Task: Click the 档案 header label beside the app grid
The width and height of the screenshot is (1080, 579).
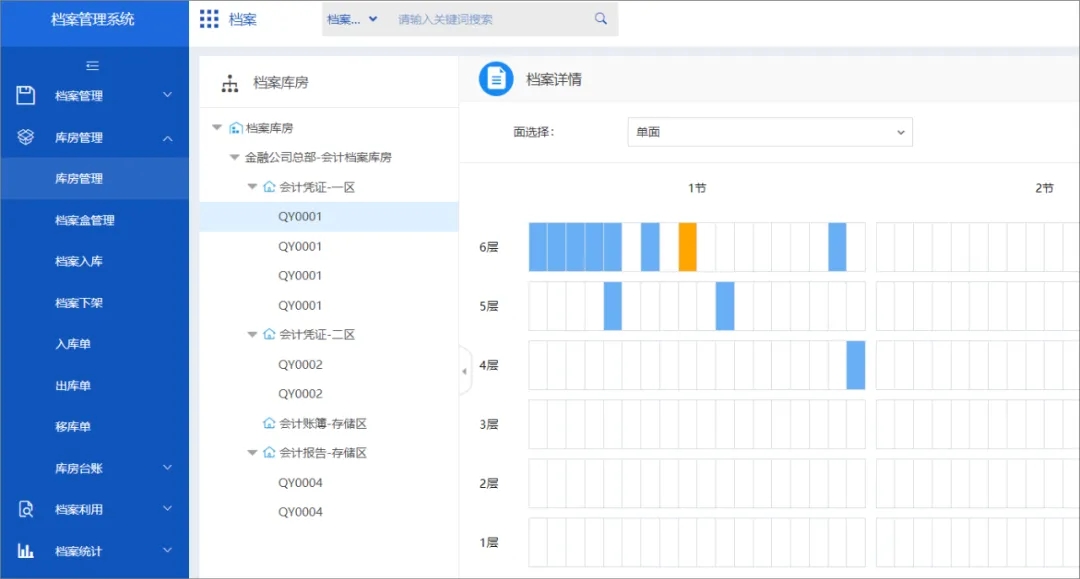Action: [x=242, y=19]
